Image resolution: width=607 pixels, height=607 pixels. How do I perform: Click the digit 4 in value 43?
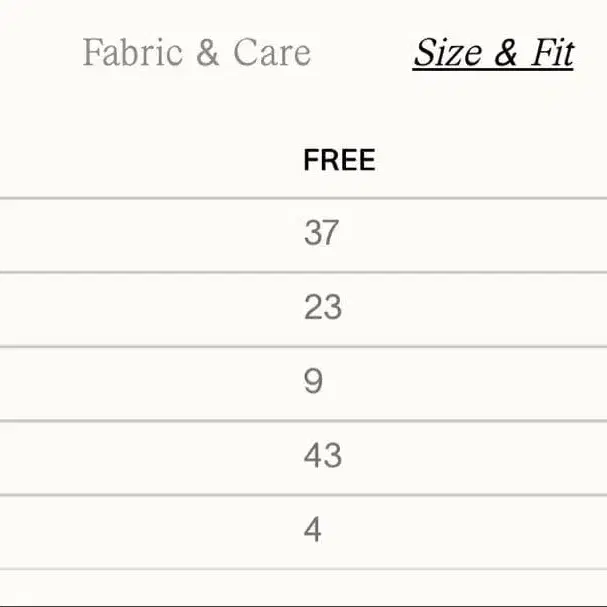(x=313, y=455)
